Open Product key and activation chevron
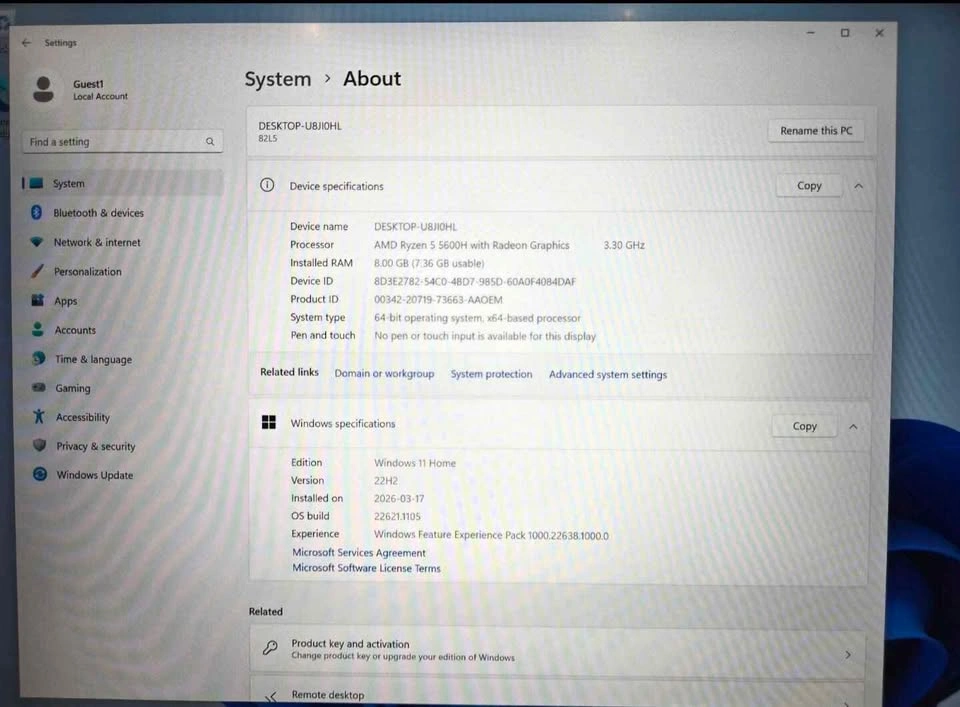960x707 pixels. click(x=848, y=655)
